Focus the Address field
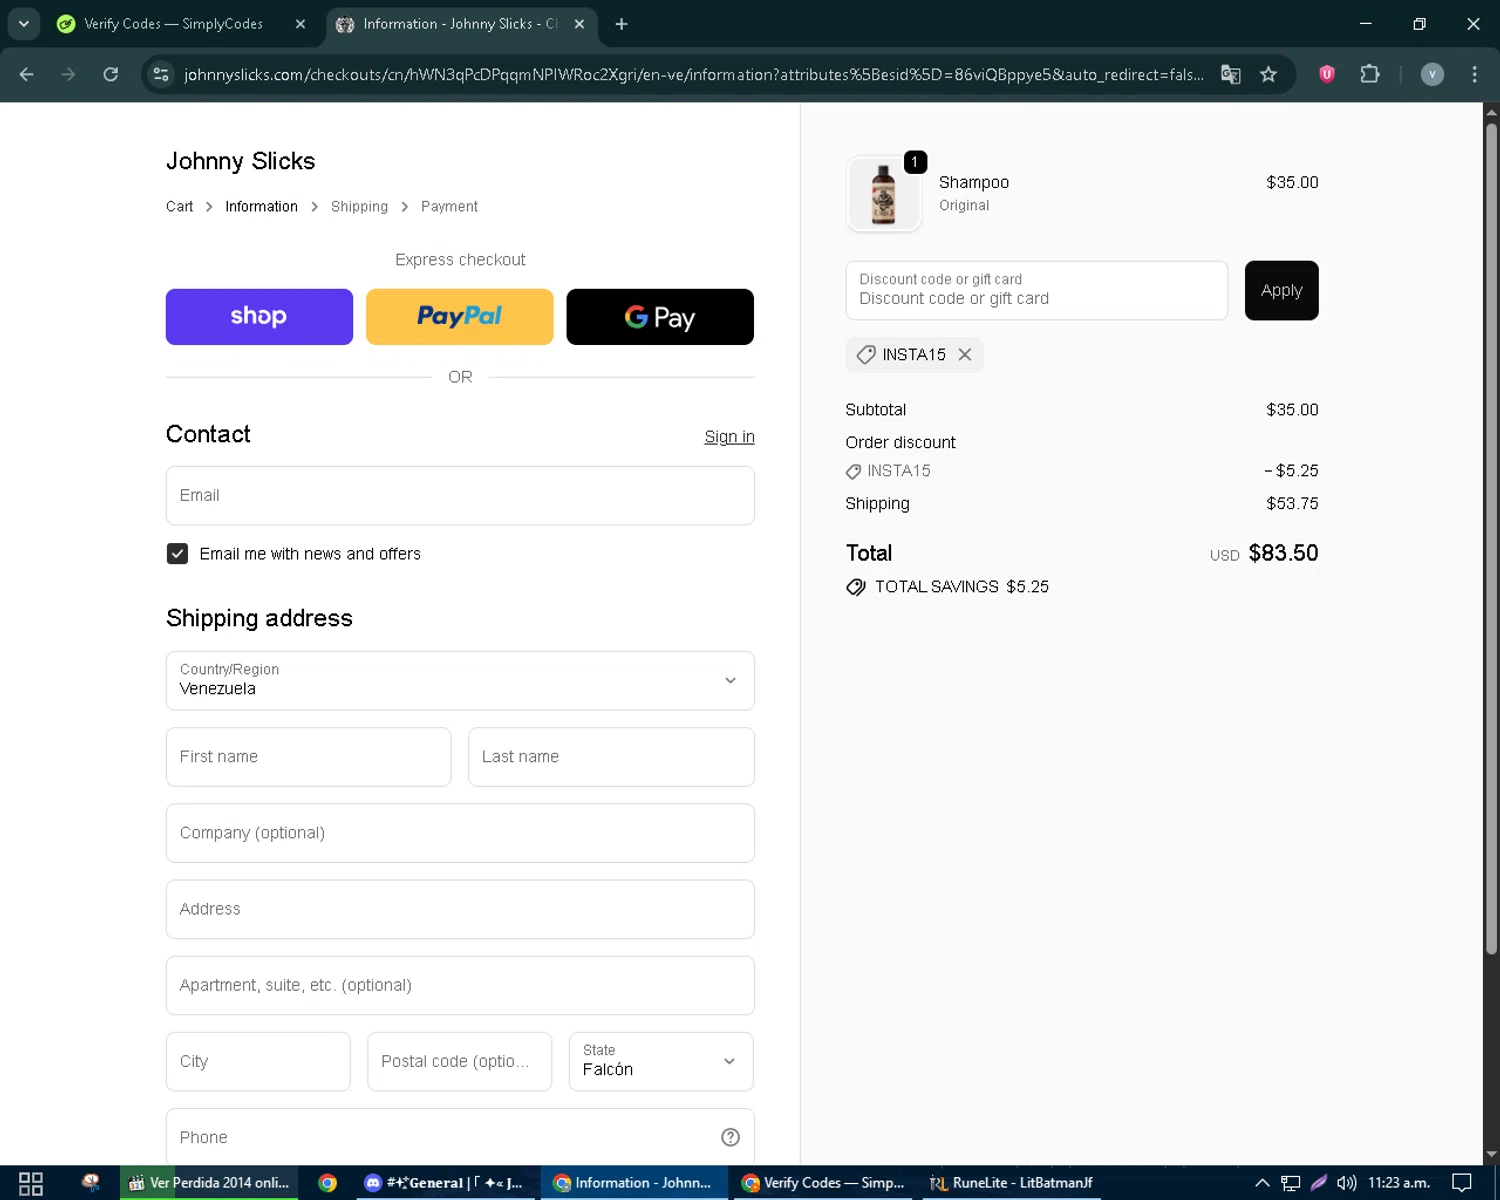Image resolution: width=1500 pixels, height=1200 pixels. (460, 909)
